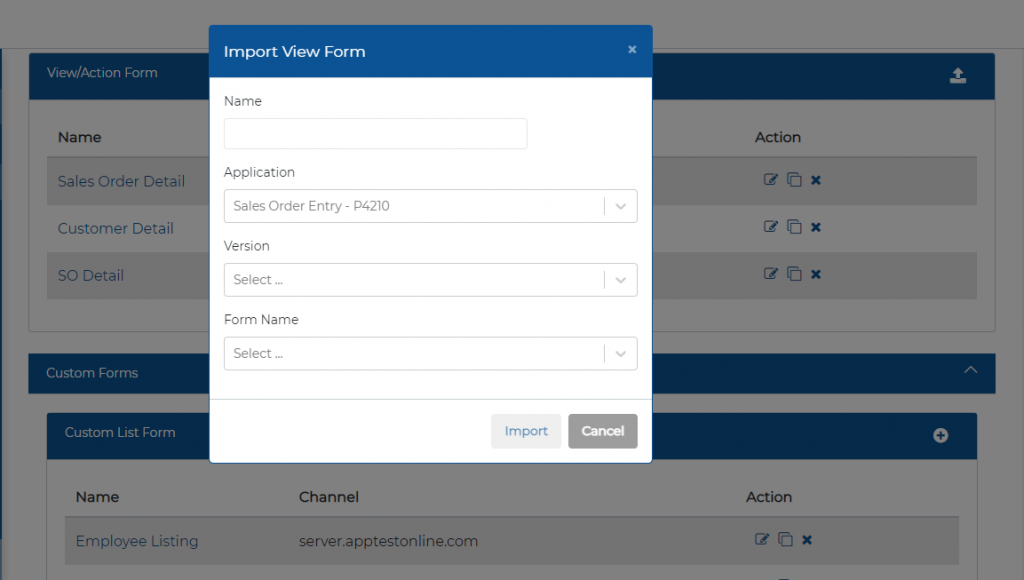This screenshot has height=580, width=1024.
Task: Cancel the Import View Form dialog
Action: 602,431
